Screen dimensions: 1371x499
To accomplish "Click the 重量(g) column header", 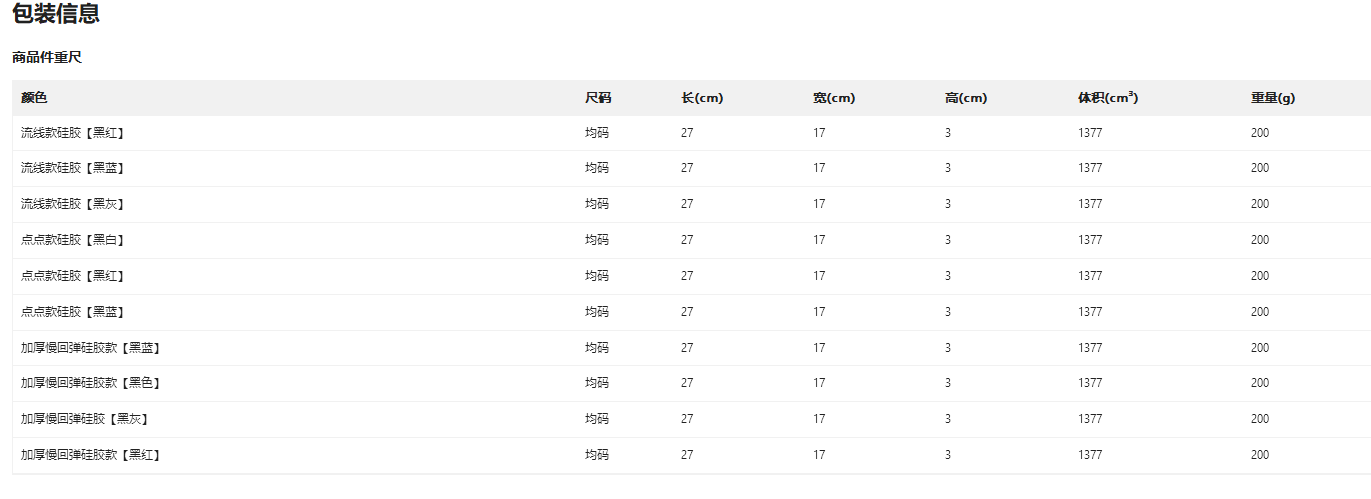I will point(1272,98).
